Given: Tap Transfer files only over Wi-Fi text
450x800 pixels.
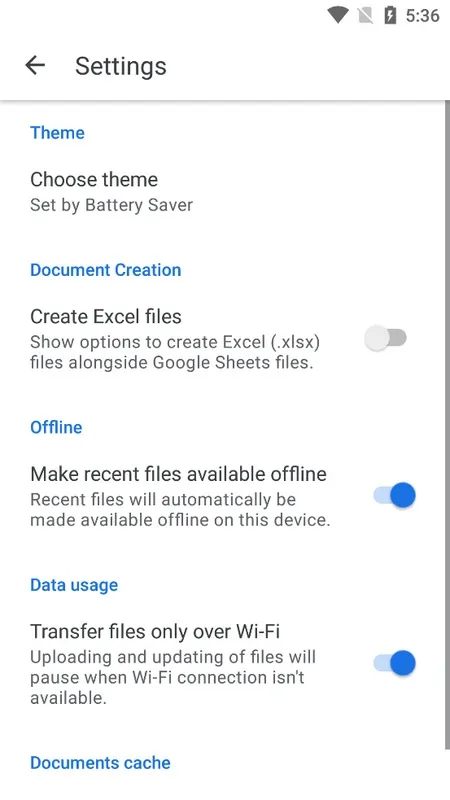Looking at the screenshot, I should [155, 632].
